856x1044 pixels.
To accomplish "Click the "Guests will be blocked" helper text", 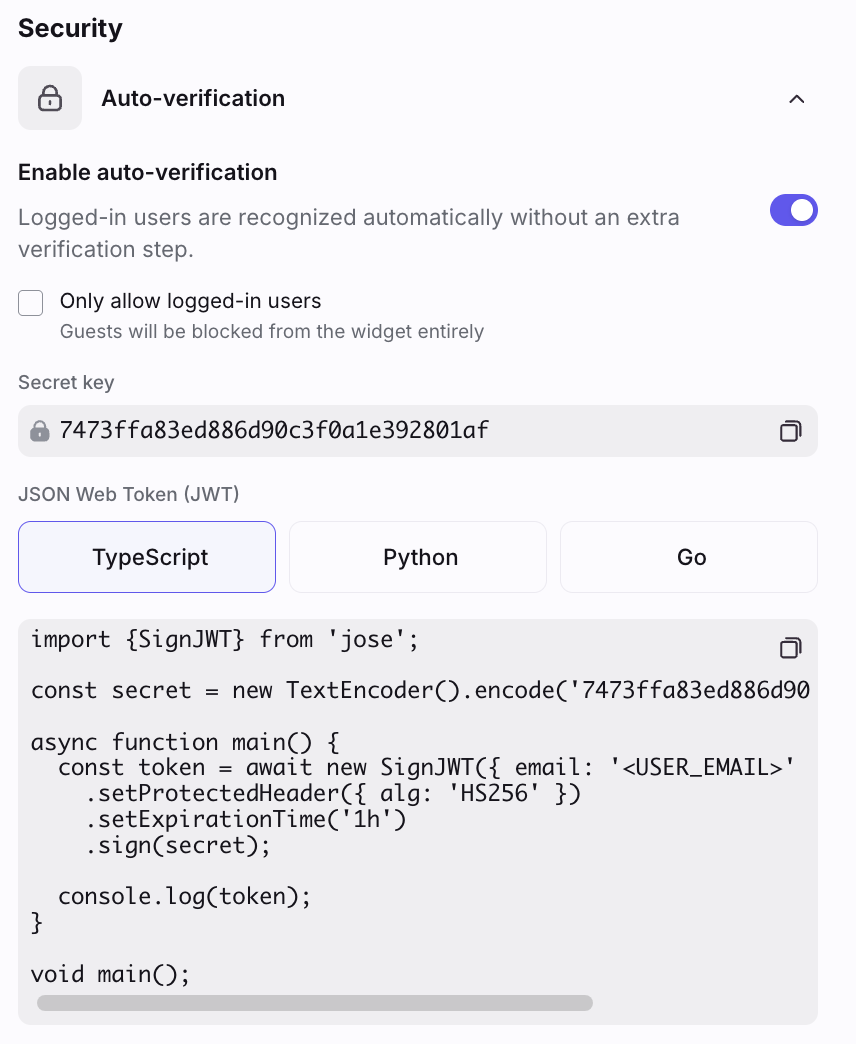I will [272, 331].
